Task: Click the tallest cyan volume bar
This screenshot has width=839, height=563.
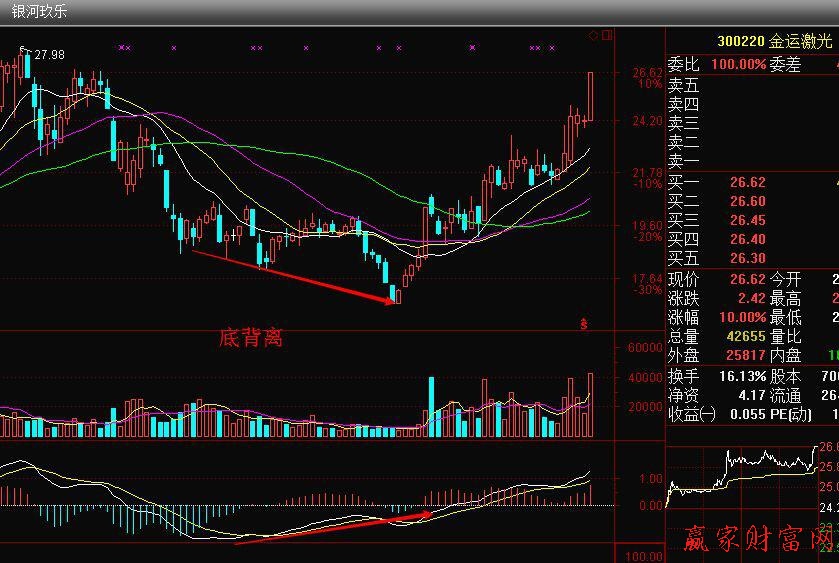Action: (x=431, y=407)
